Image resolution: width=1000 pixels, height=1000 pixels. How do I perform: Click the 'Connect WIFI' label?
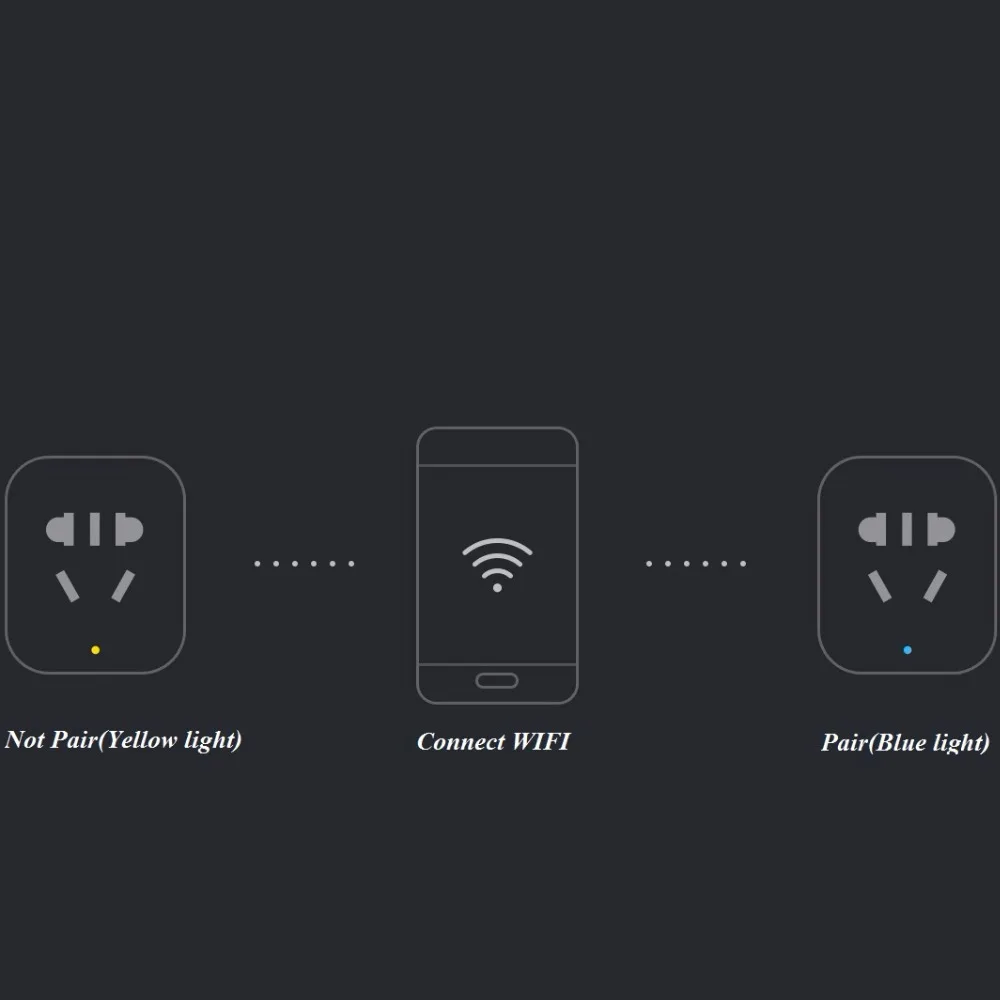(x=493, y=741)
